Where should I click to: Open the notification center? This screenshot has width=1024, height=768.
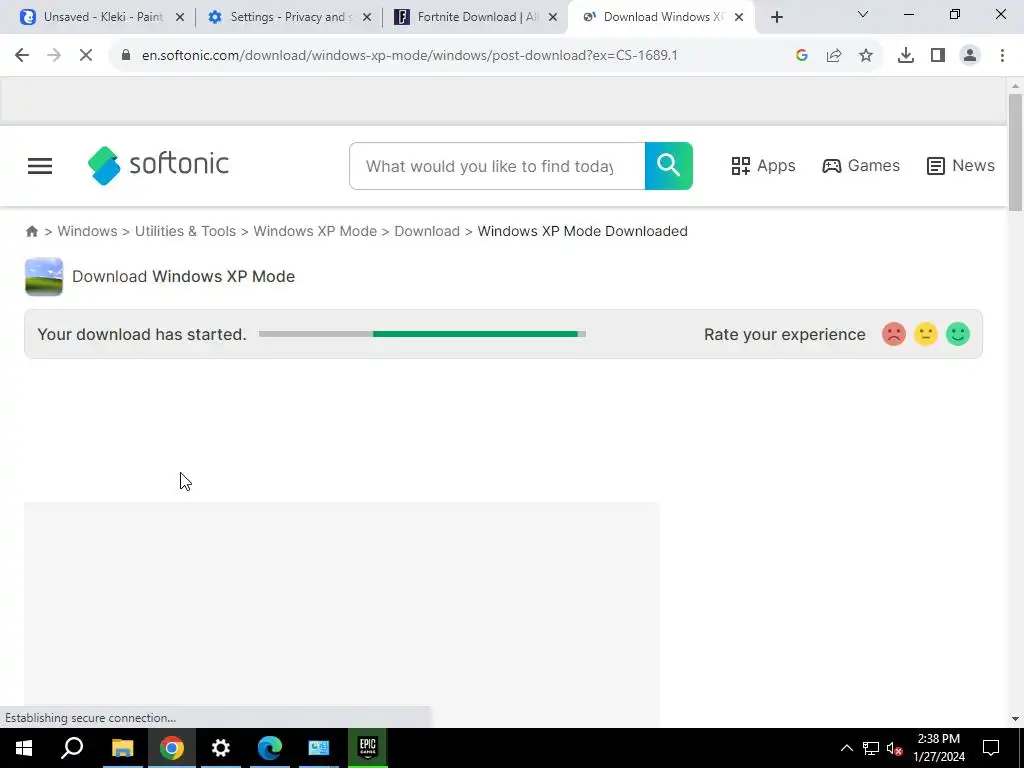coord(991,748)
